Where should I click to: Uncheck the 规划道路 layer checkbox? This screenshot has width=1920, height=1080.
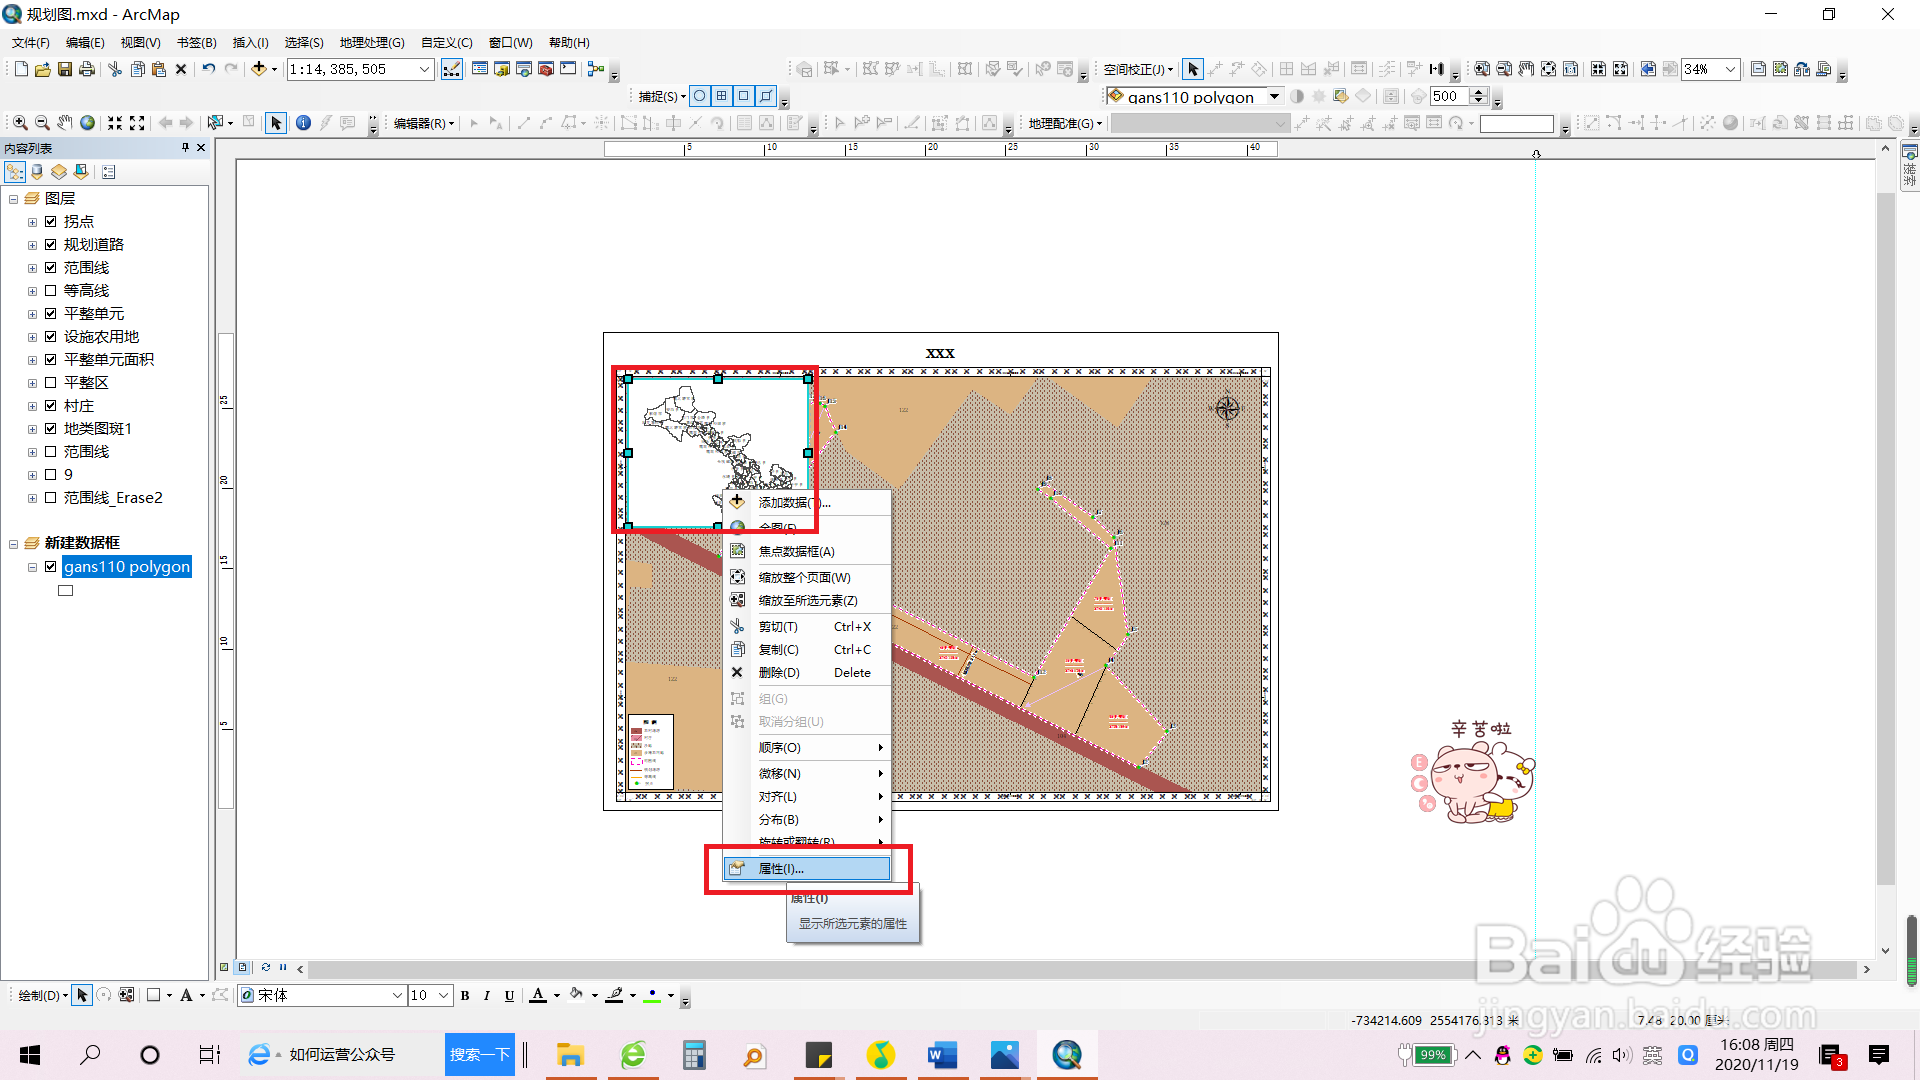point(51,244)
